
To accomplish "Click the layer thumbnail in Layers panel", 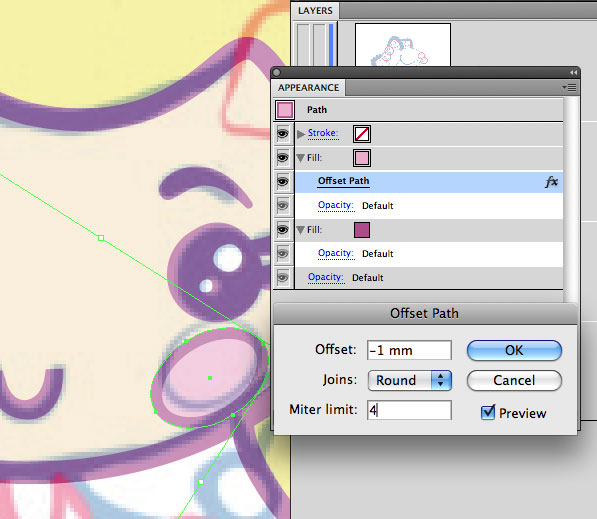I will [403, 45].
